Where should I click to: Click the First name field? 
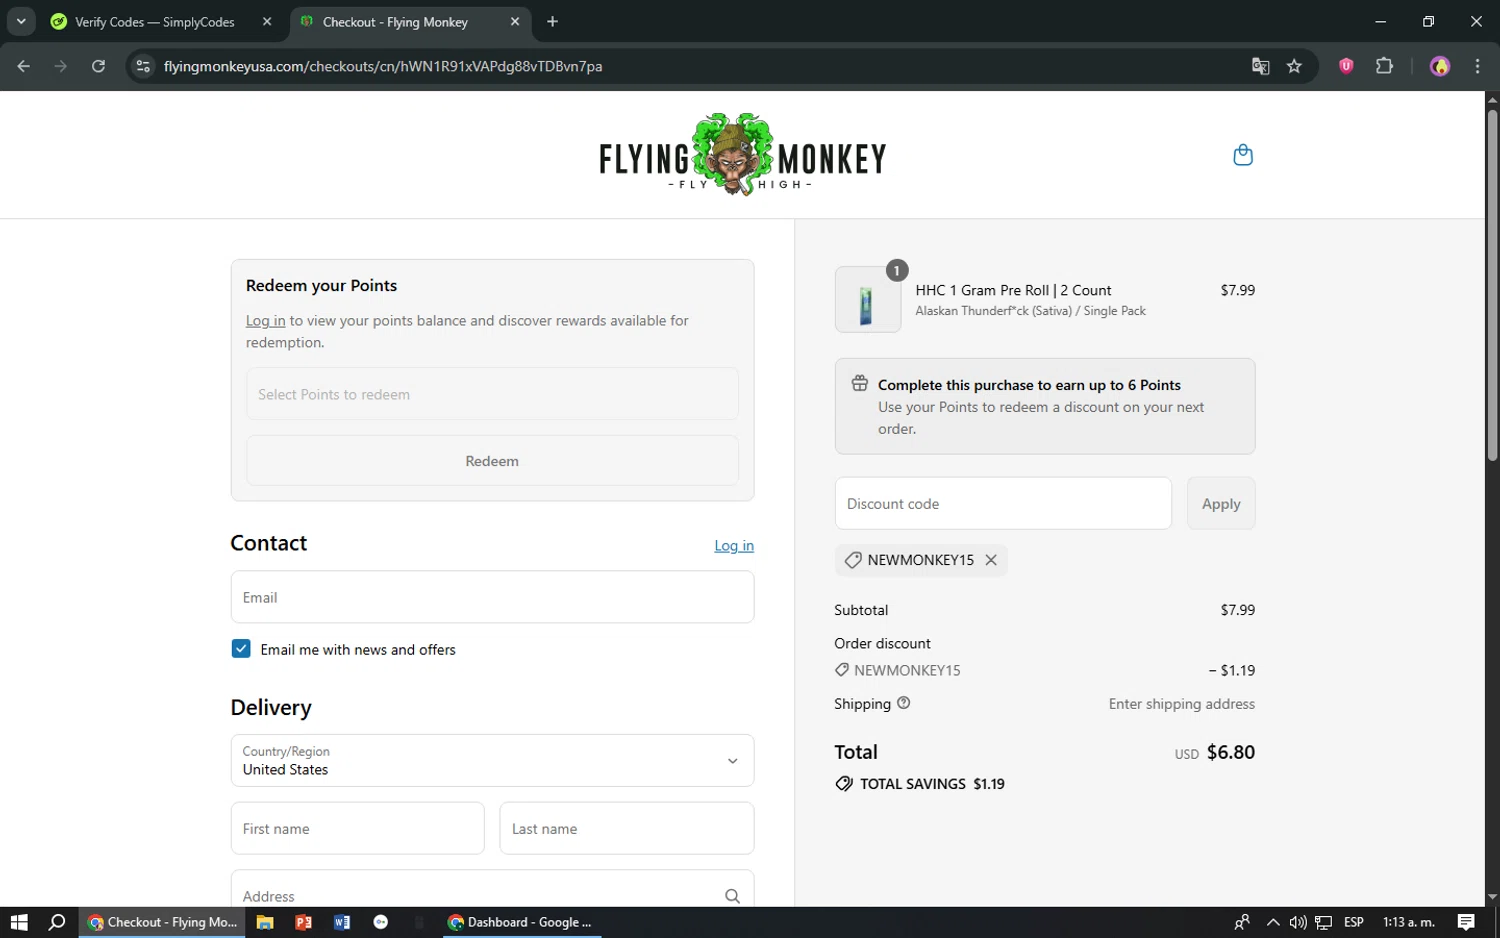(357, 829)
